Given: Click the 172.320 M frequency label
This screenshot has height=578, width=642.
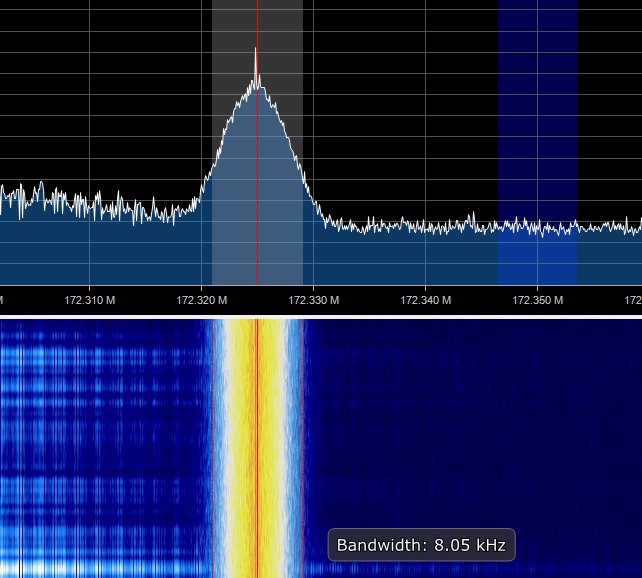Looking at the screenshot, I should click(202, 300).
